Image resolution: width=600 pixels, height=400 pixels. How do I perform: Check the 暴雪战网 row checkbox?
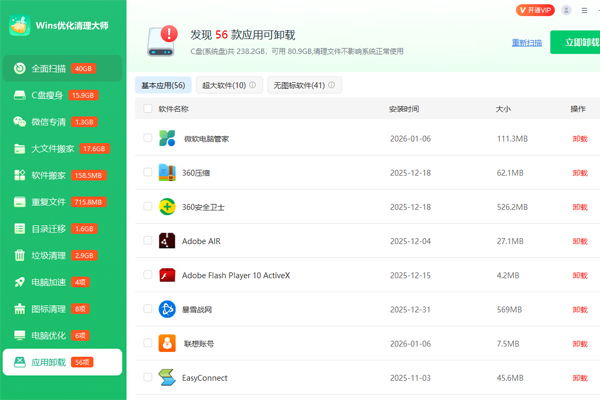[148, 309]
